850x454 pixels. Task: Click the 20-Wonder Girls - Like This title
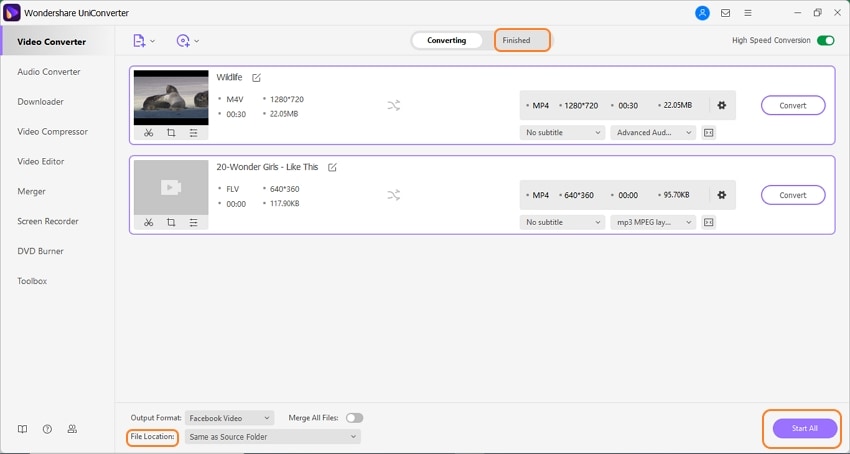click(x=267, y=167)
